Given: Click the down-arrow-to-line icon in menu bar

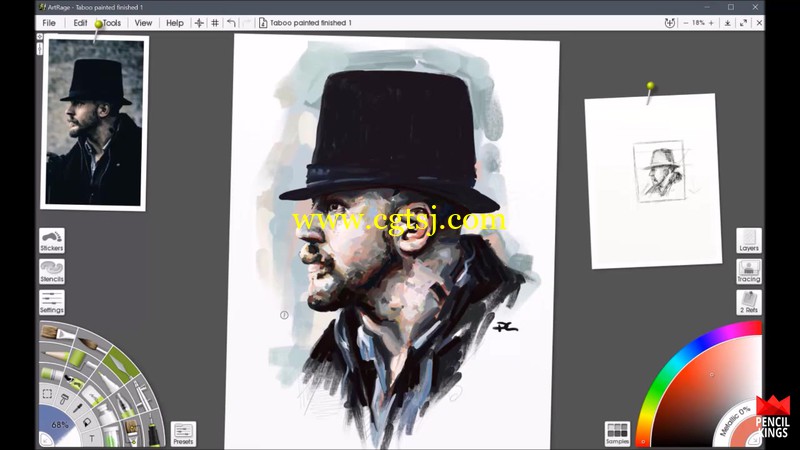Looking at the screenshot, I should click(728, 23).
